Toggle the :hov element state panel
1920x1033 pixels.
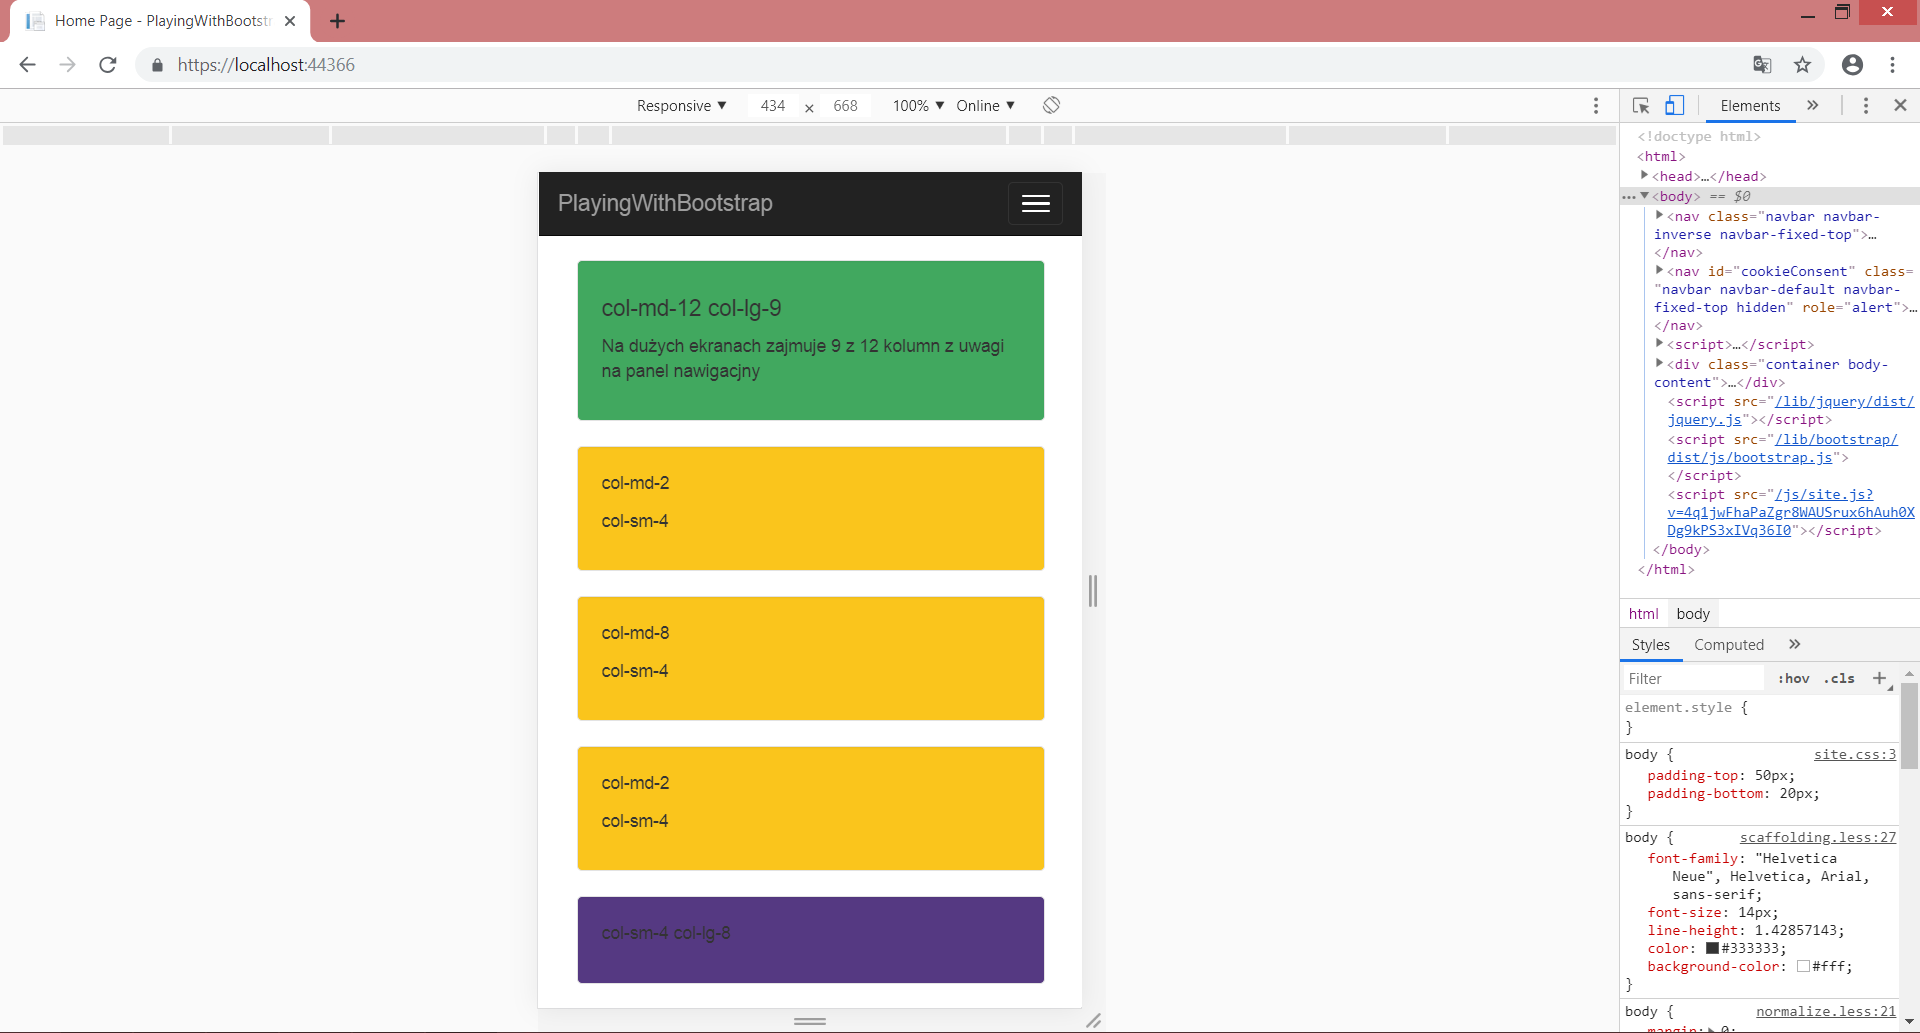[1794, 679]
